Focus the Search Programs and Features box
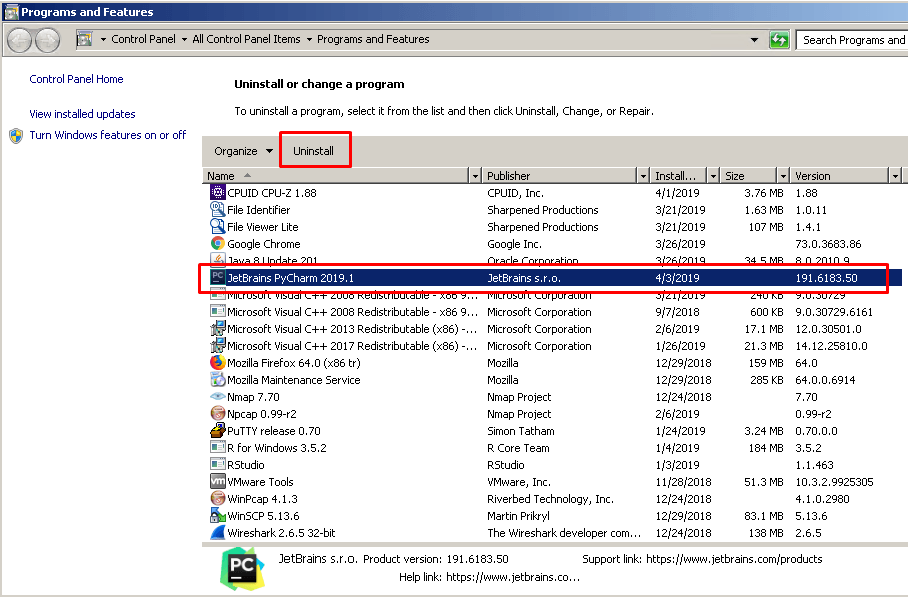Image resolution: width=908 pixels, height=597 pixels. pyautogui.click(x=852, y=40)
